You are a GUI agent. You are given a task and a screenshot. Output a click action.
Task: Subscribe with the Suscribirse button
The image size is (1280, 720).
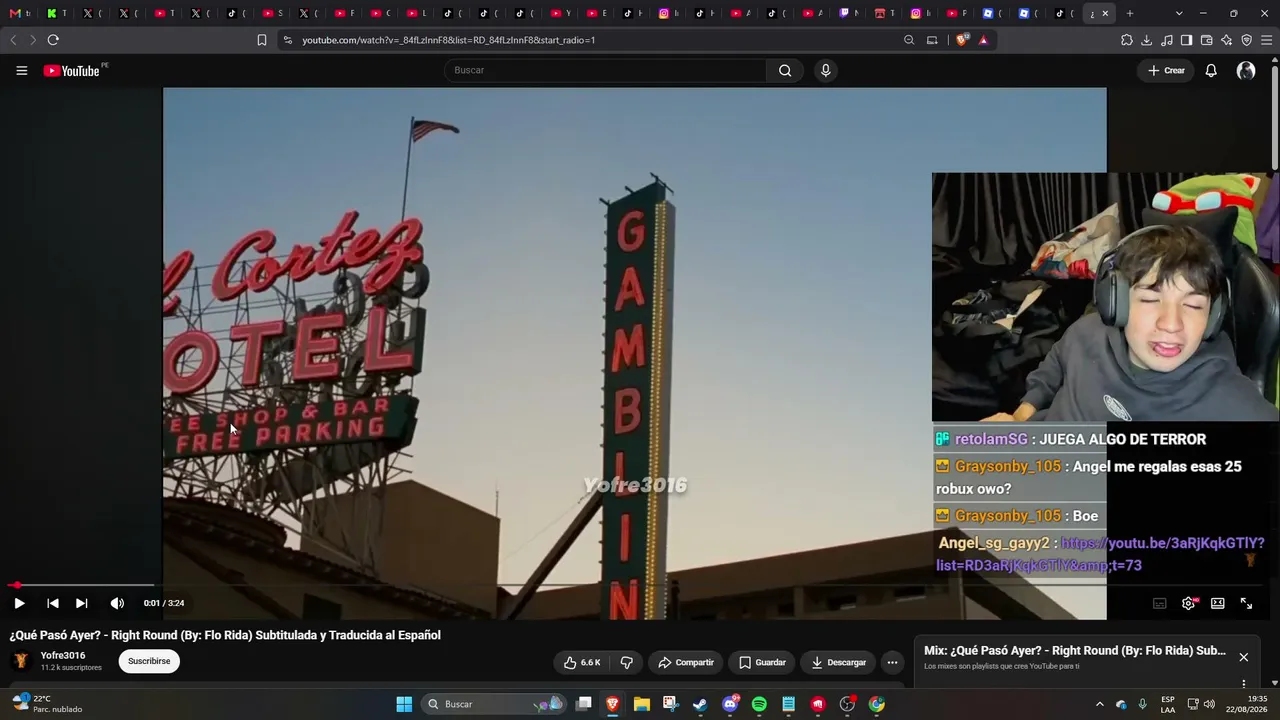coord(149,661)
